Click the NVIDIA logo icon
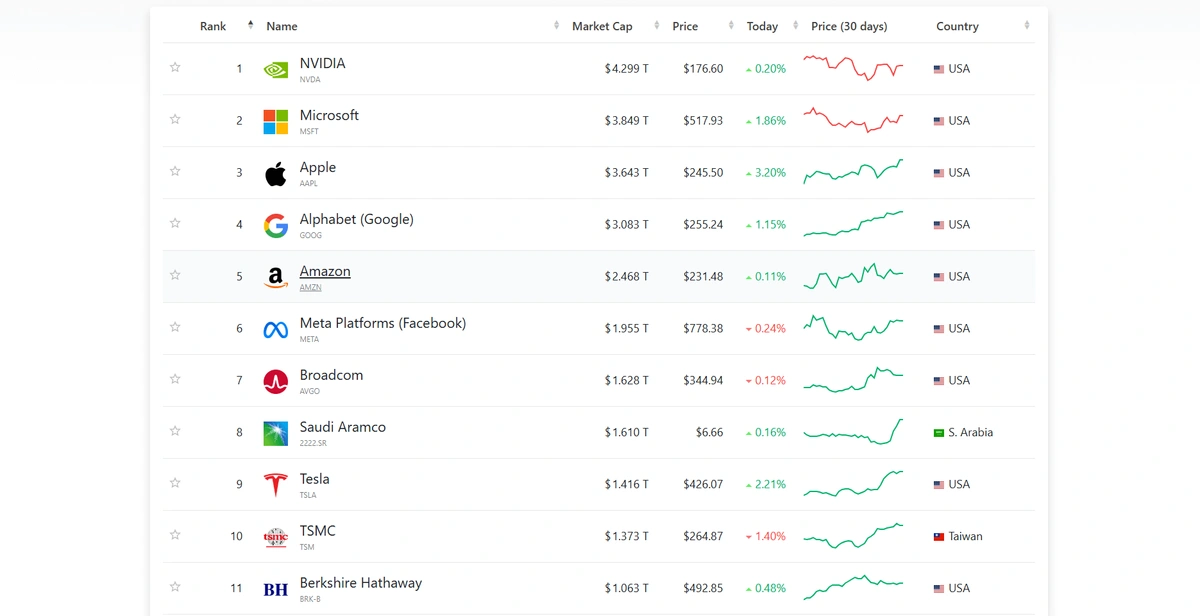 point(275,70)
